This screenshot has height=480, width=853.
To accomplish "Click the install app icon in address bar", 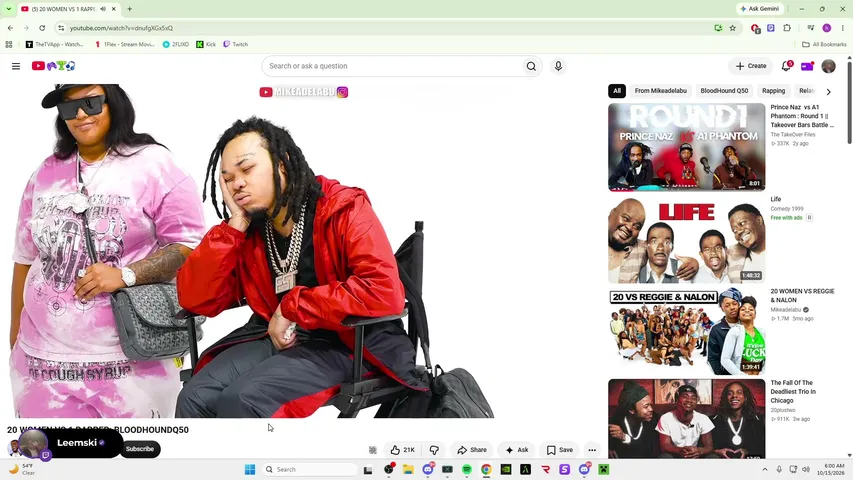I will point(718,28).
